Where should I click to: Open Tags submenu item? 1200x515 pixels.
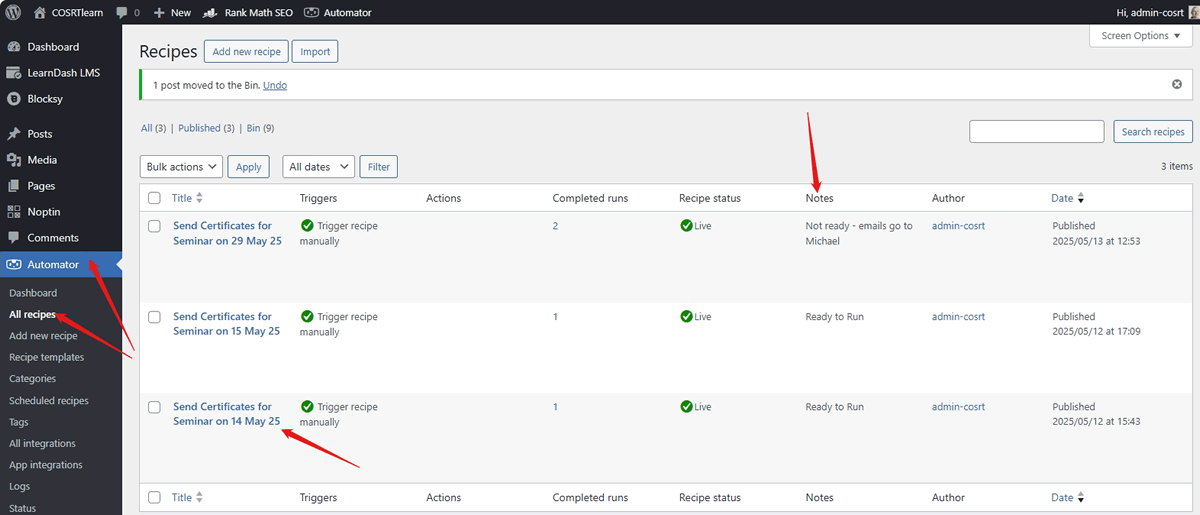[19, 422]
